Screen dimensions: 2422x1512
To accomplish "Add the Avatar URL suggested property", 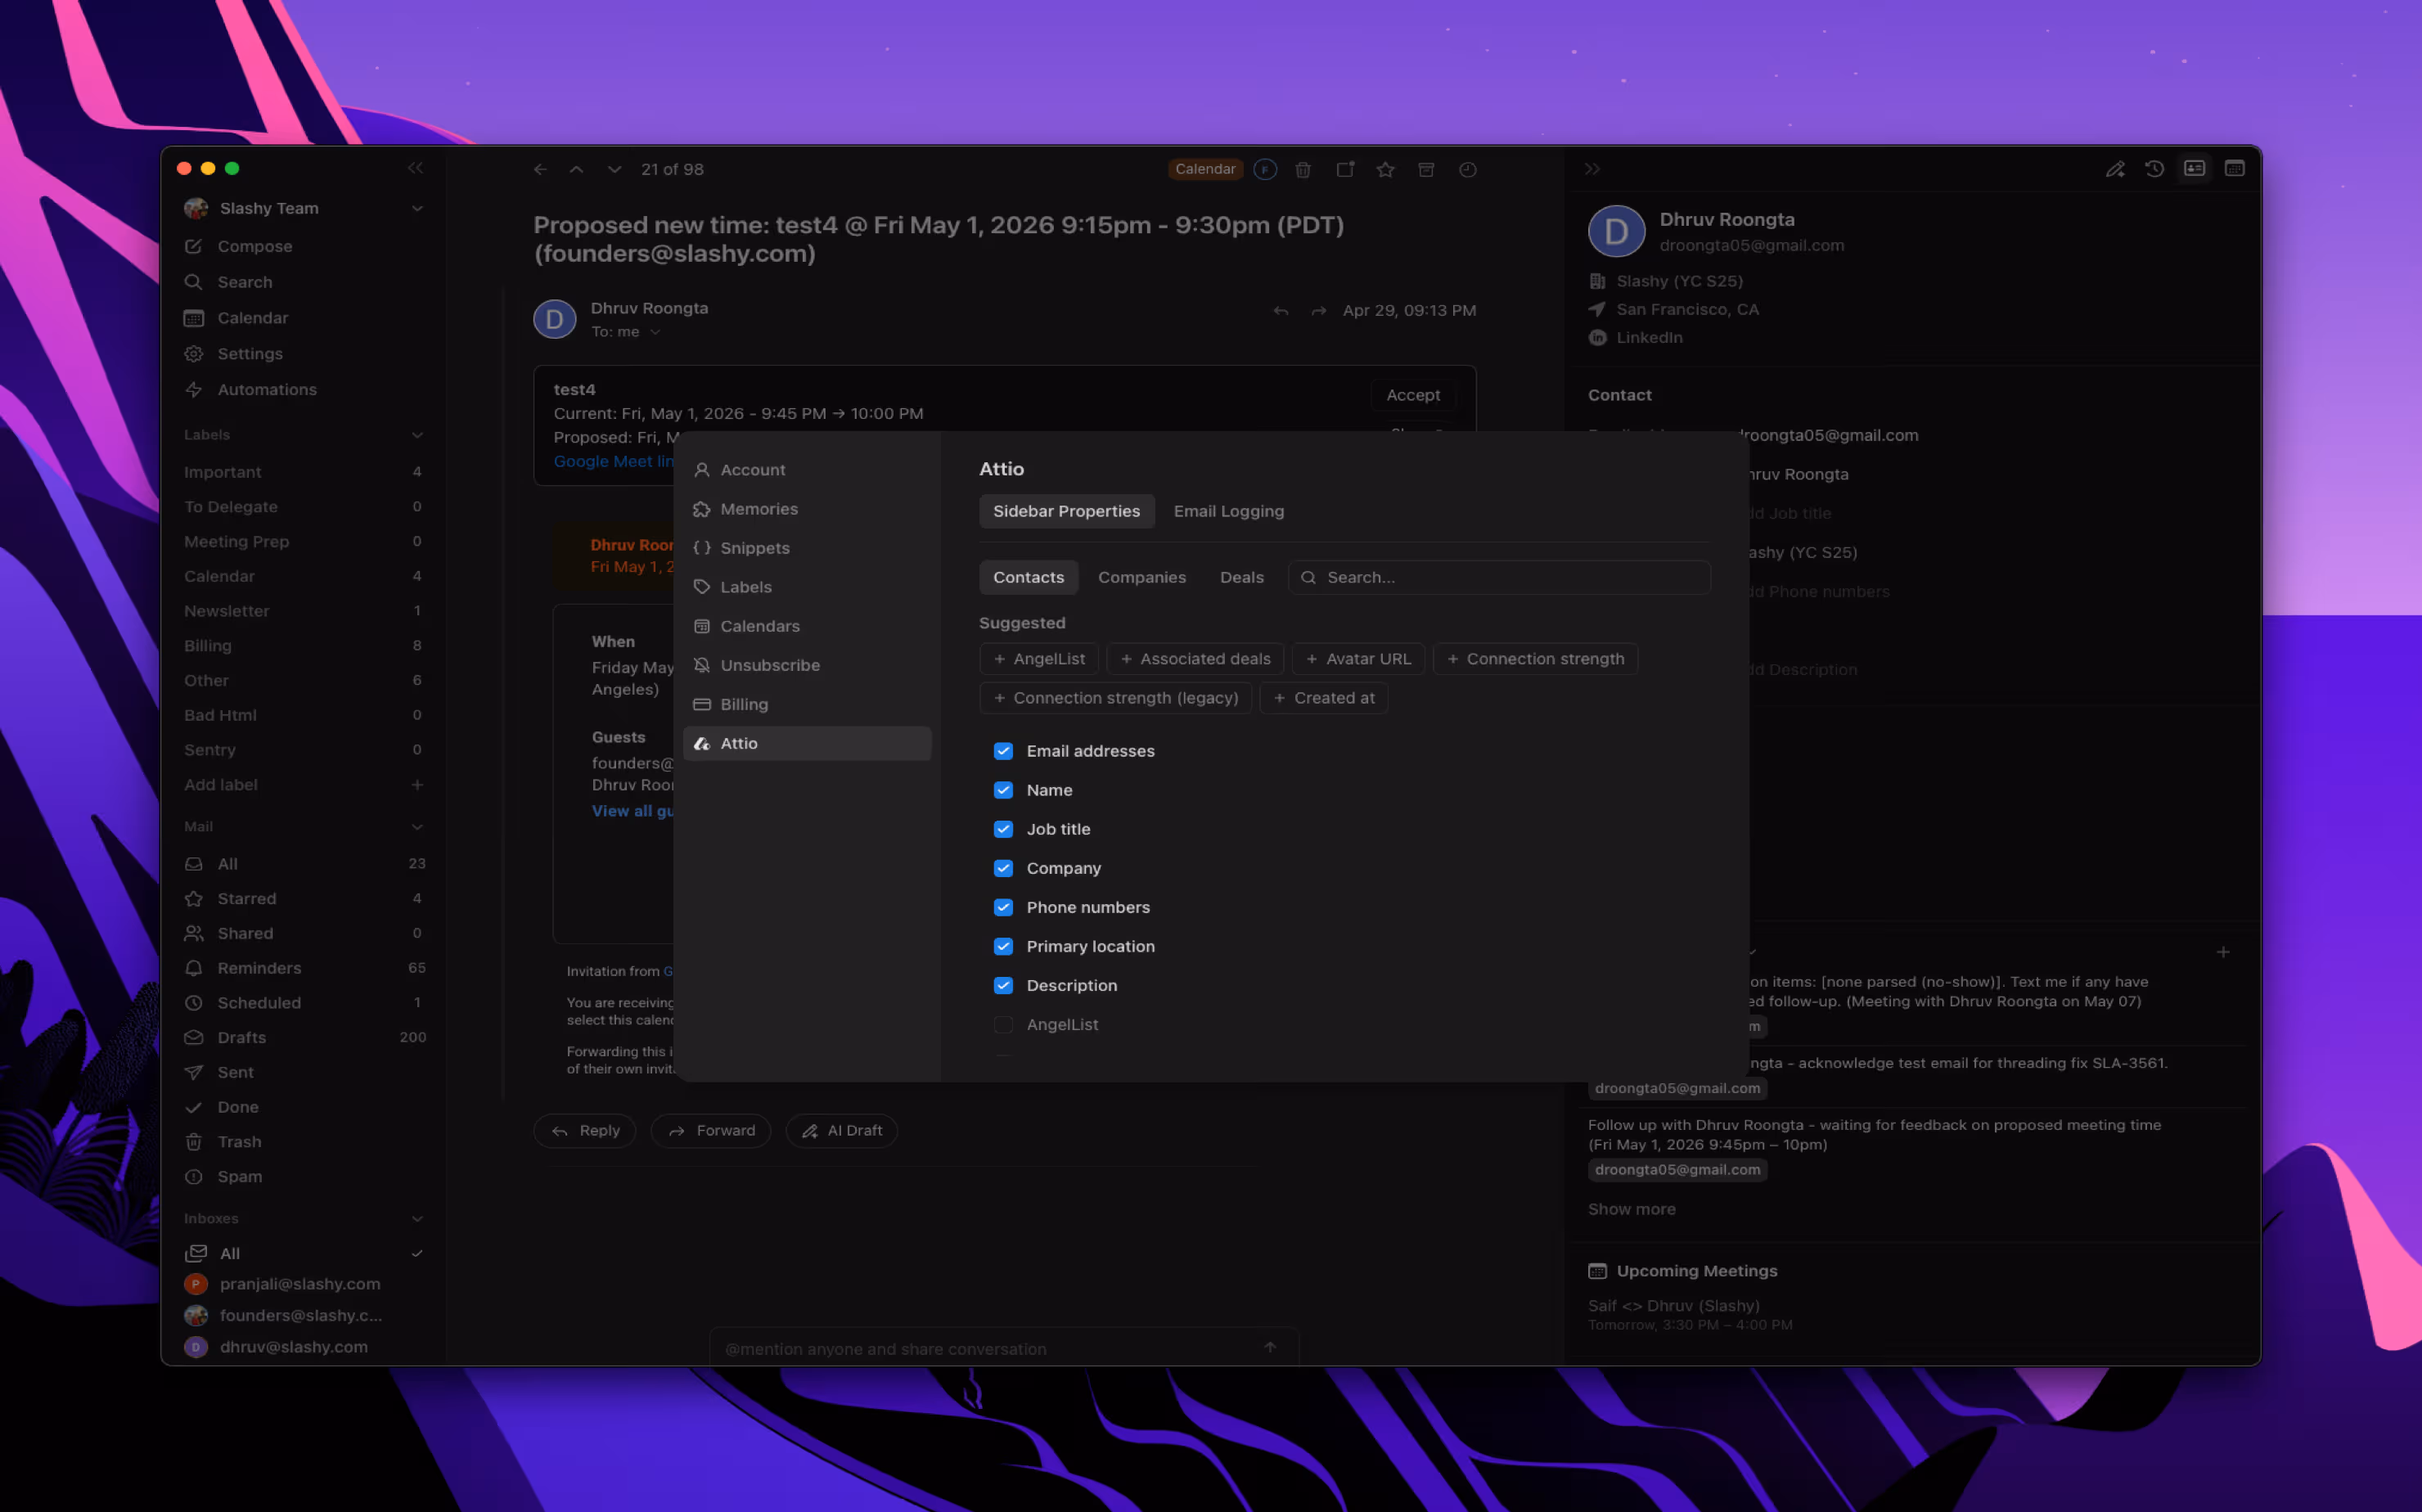I will 1358,659.
